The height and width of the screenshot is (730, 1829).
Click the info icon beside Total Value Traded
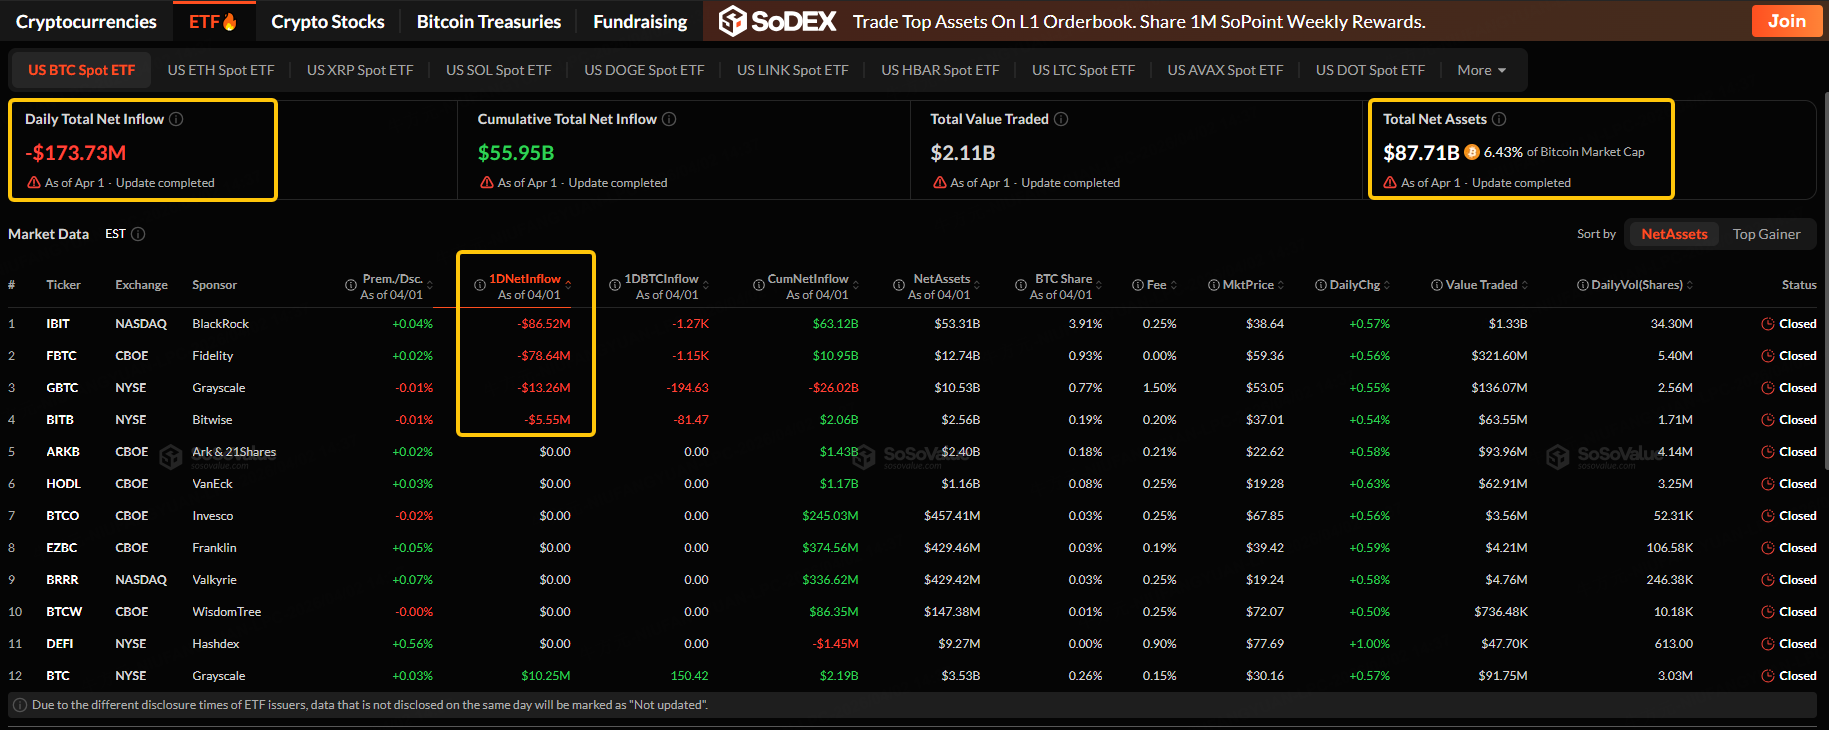pos(1061,119)
